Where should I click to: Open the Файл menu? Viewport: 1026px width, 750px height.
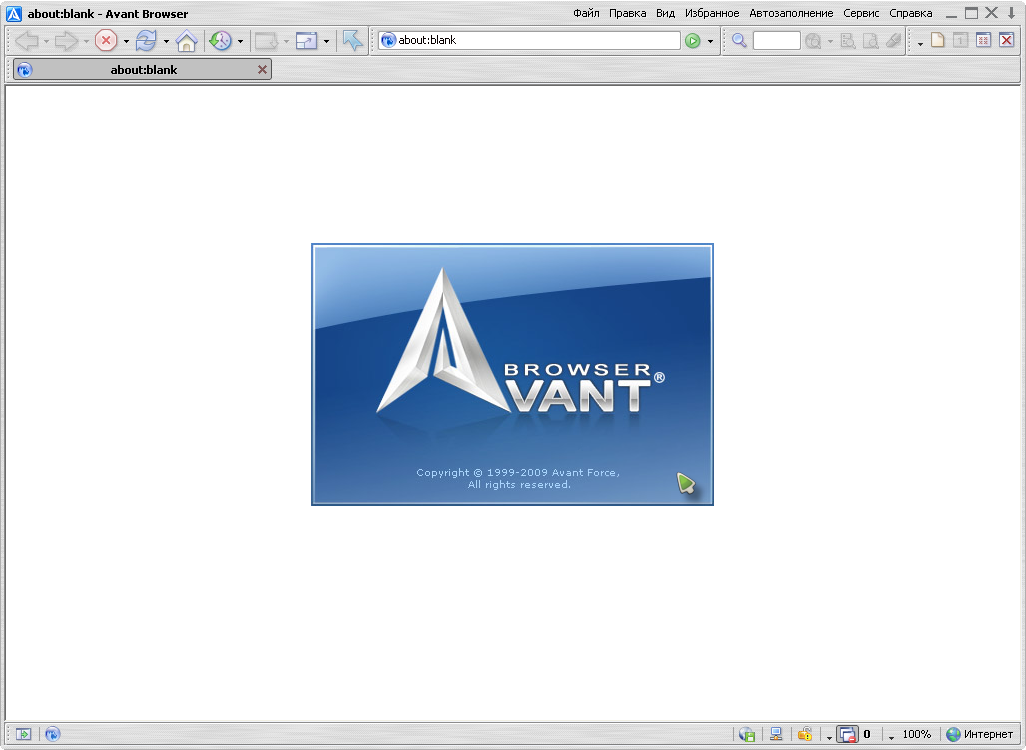(586, 13)
